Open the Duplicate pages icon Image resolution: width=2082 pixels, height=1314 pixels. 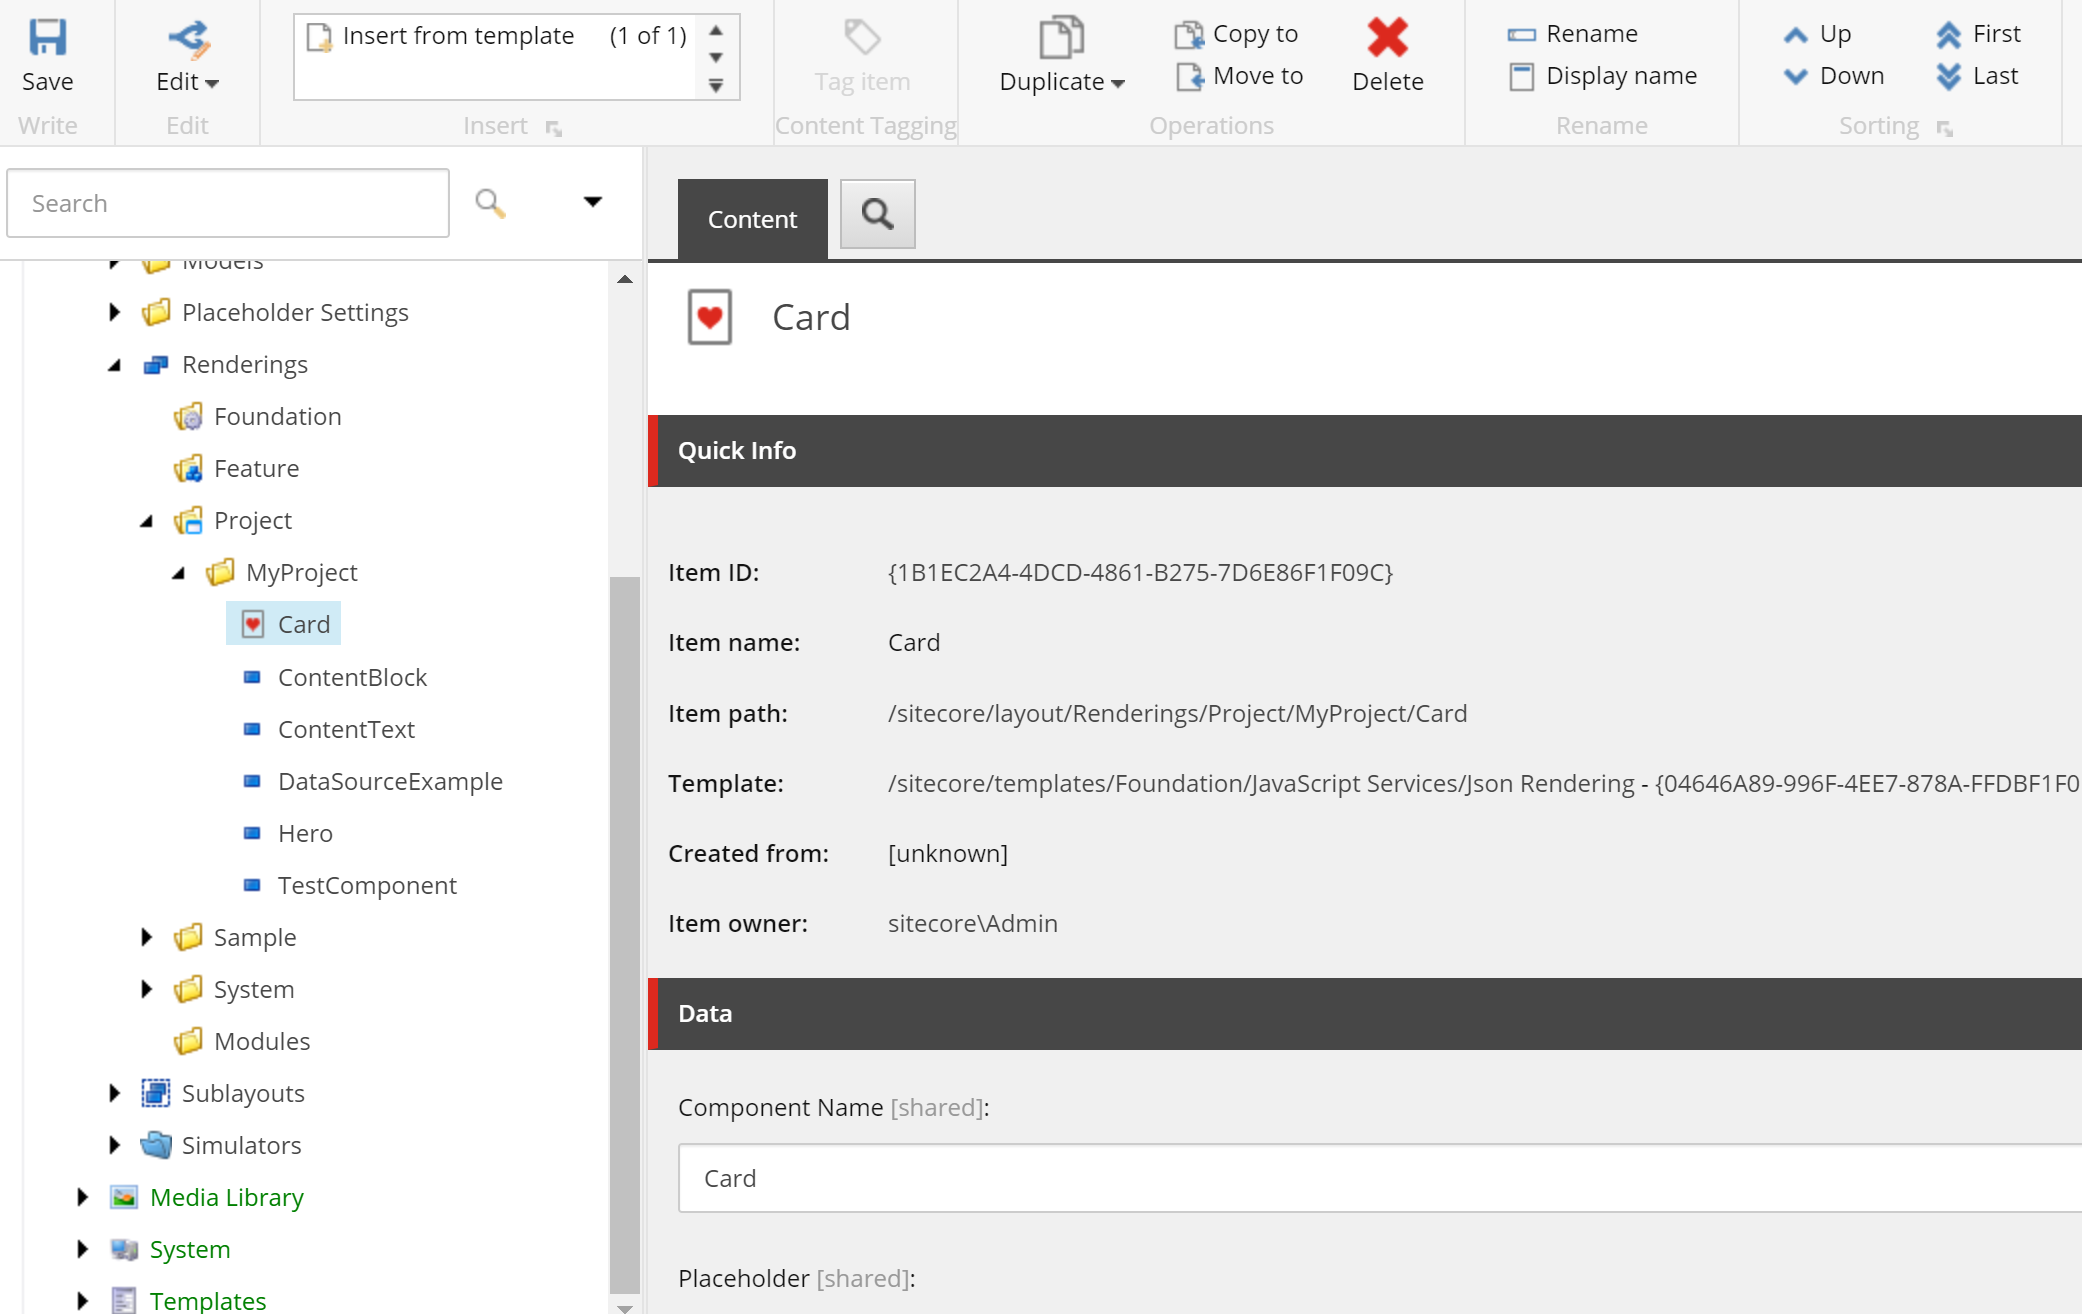point(1061,38)
